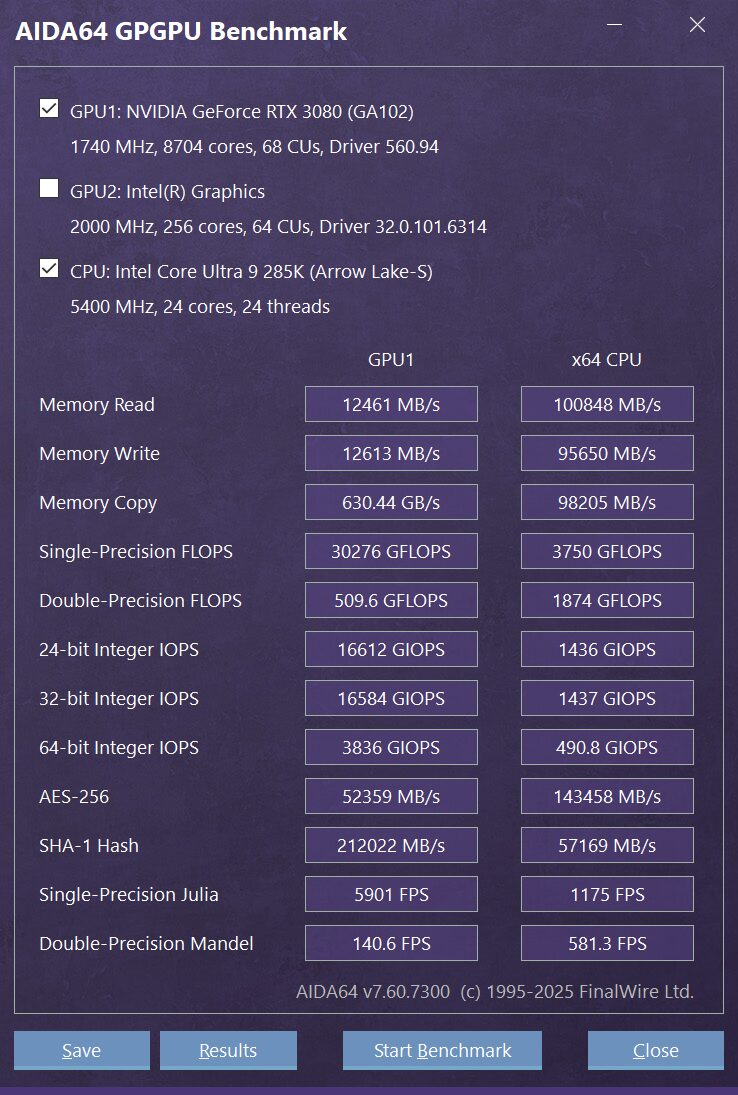Viewport: 738px width, 1095px height.
Task: Select the GPU1 Memory Copy value box
Action: (391, 502)
